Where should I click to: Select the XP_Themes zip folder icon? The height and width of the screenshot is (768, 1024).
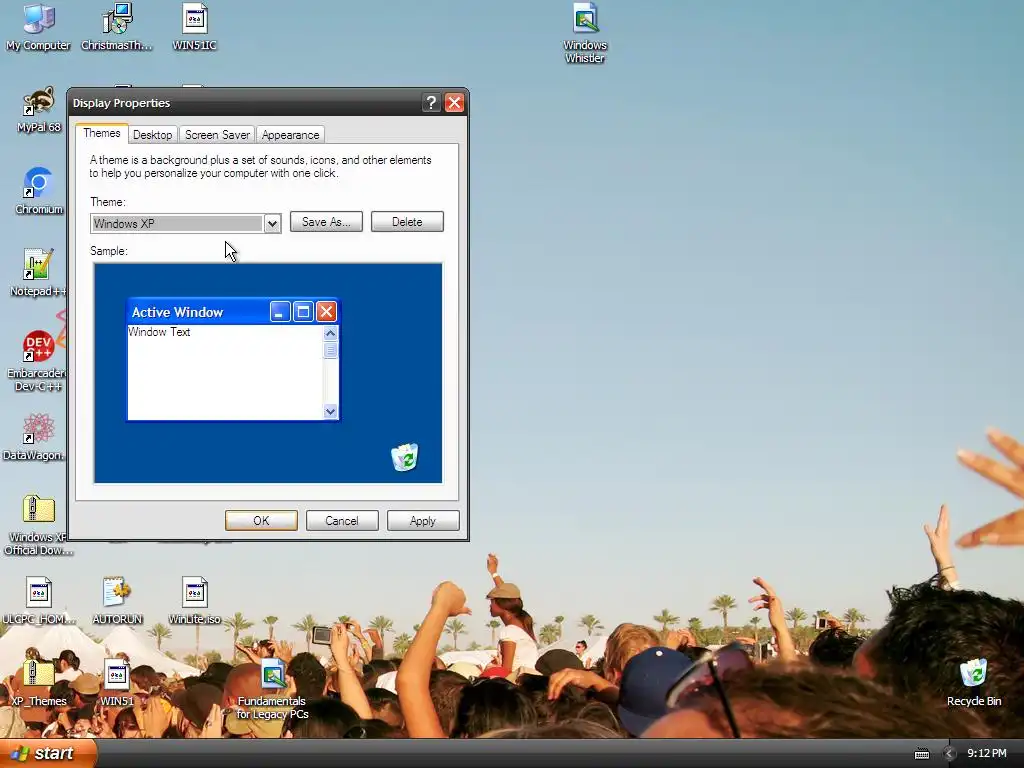(x=39, y=683)
